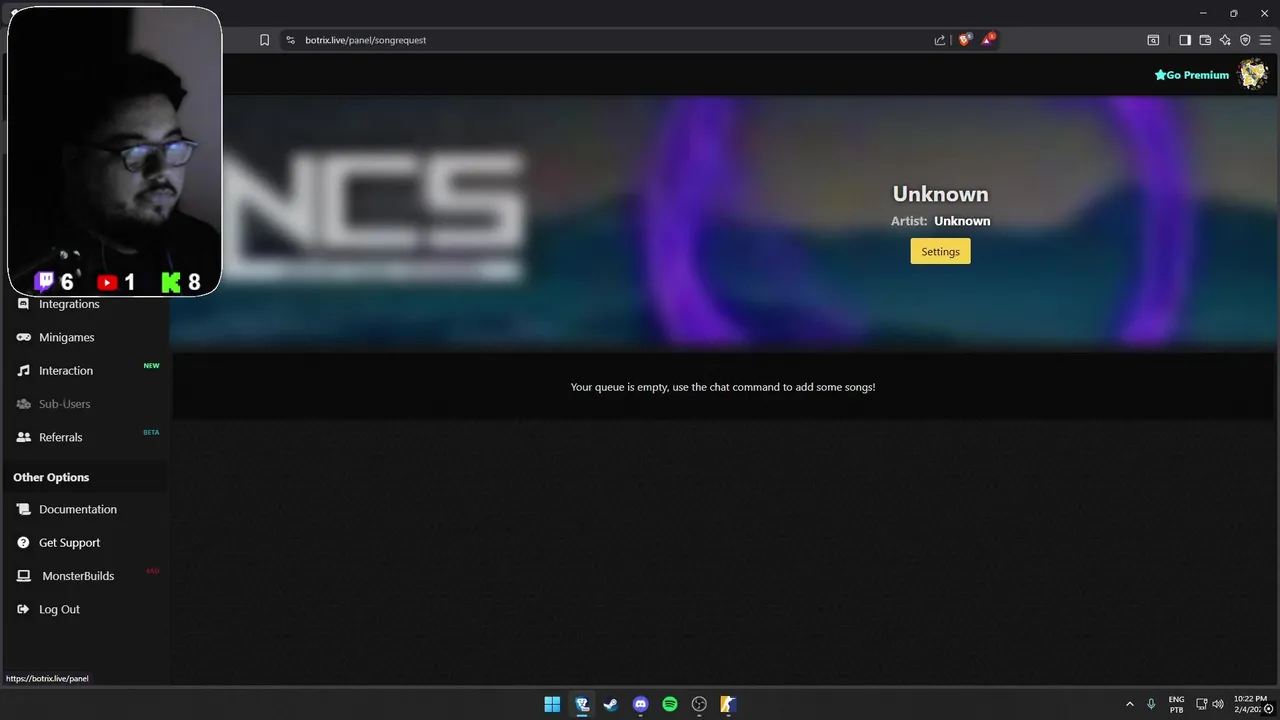
Task: Open Steam from the taskbar
Action: click(x=611, y=704)
